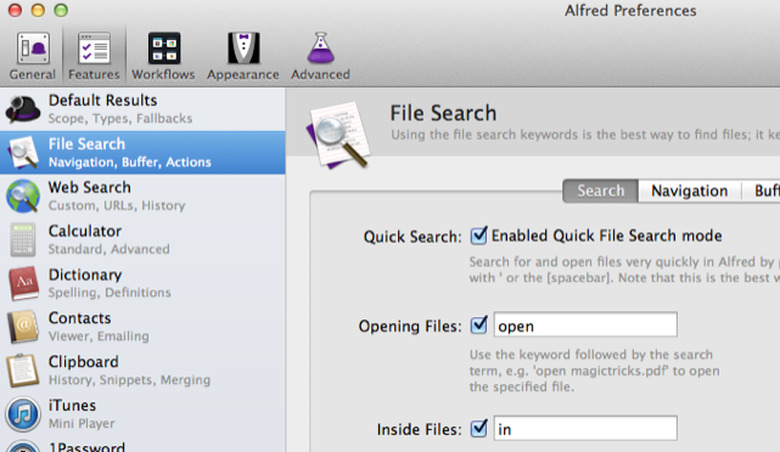
Task: Switch to the Navigation tab
Action: point(689,191)
